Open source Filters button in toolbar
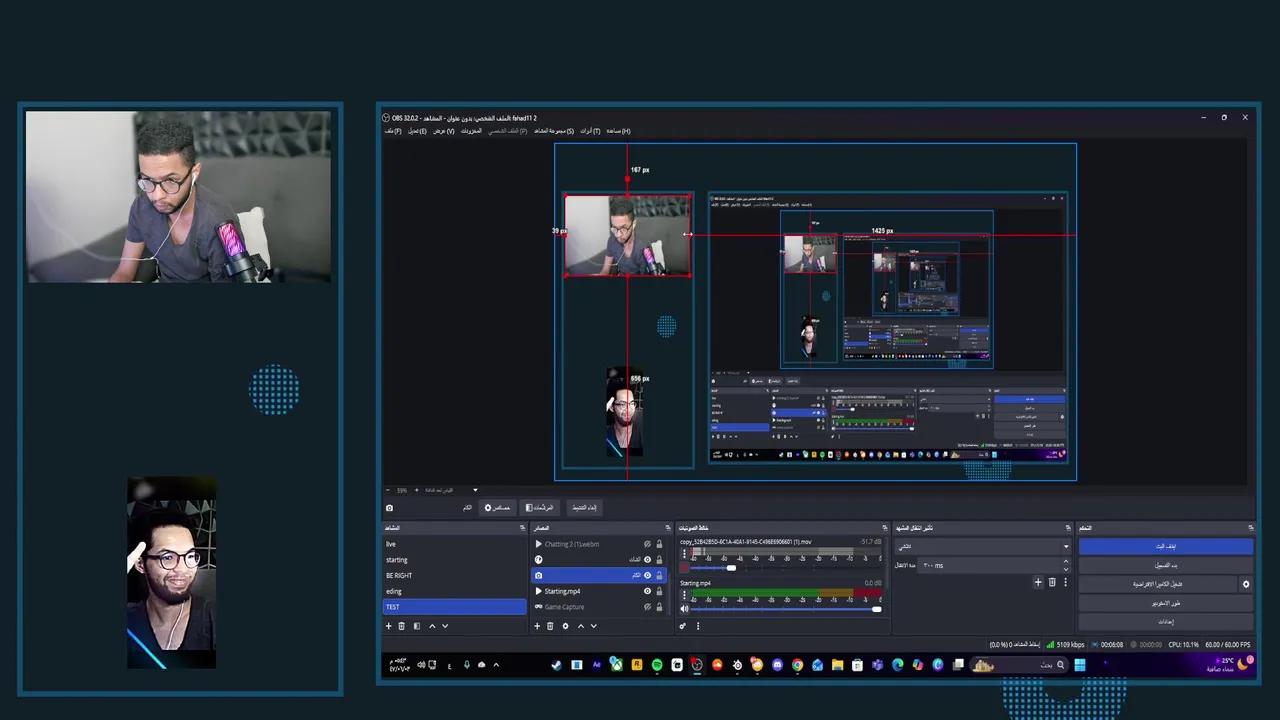The height and width of the screenshot is (720, 1280). (540, 508)
